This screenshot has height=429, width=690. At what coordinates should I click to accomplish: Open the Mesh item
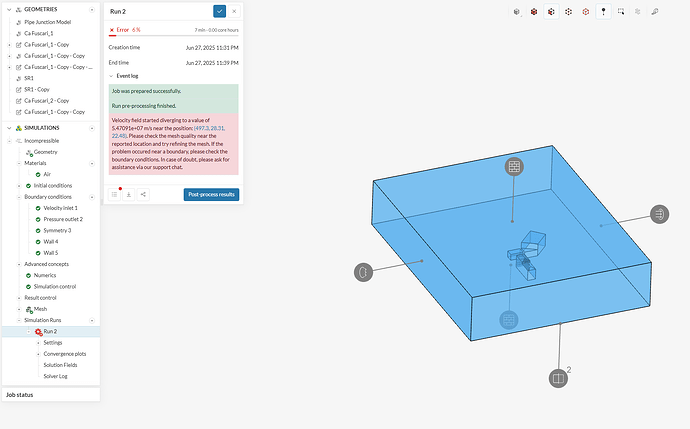(x=40, y=309)
